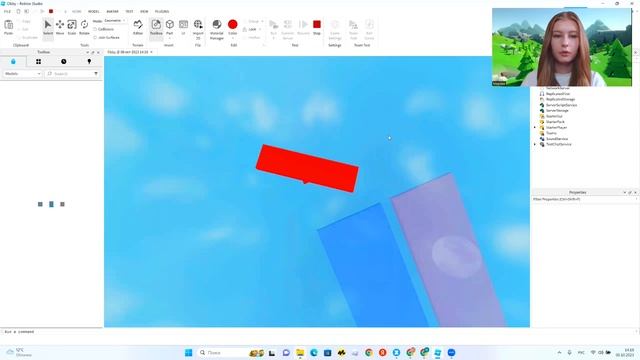Switch to the VIEW ribbon tab

coord(144,11)
